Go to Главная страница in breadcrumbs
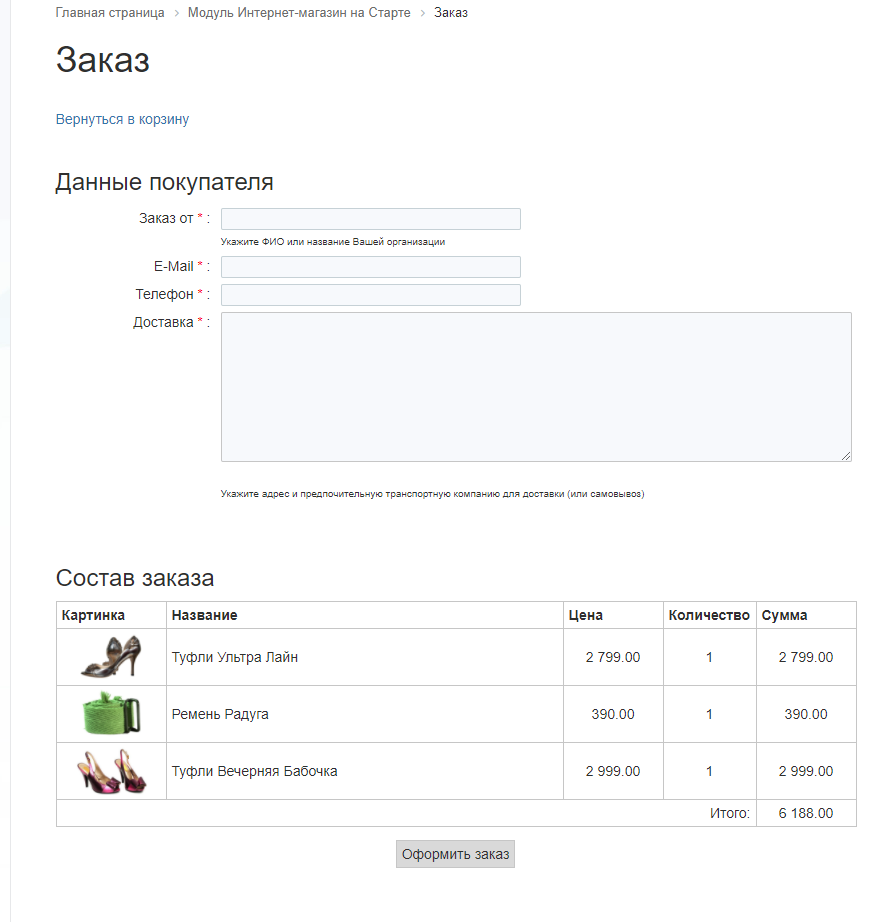 point(110,13)
